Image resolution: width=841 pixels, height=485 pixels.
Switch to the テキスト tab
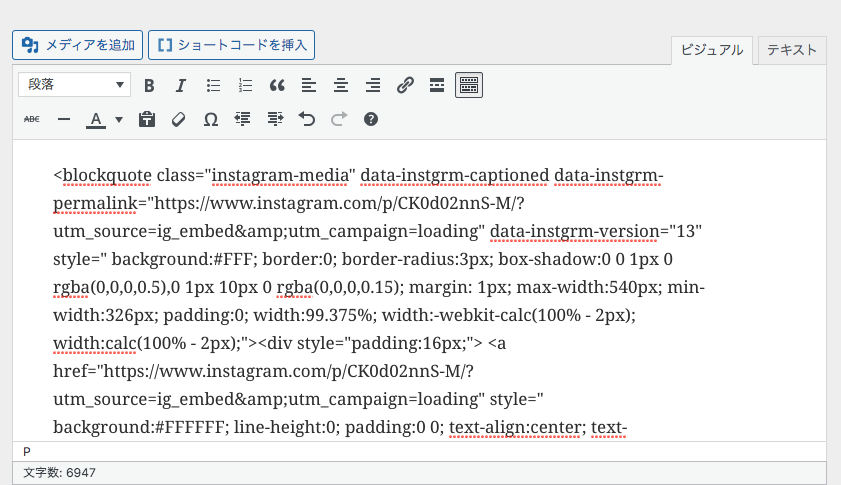coord(792,50)
